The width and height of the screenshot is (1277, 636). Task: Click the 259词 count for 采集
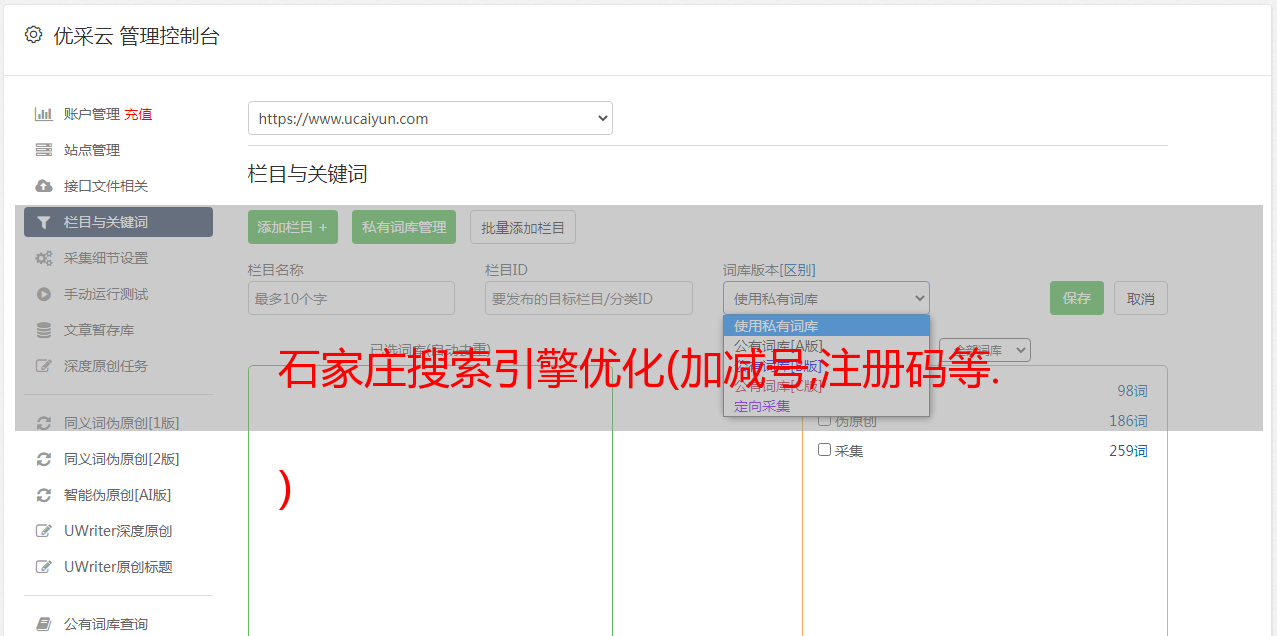coord(1128,451)
